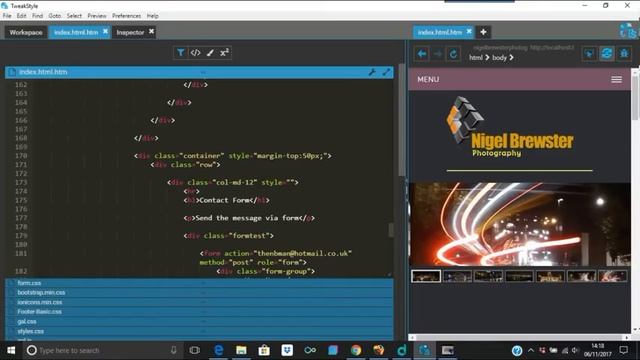Expand the Footer Basic.css file panel

coord(199,312)
